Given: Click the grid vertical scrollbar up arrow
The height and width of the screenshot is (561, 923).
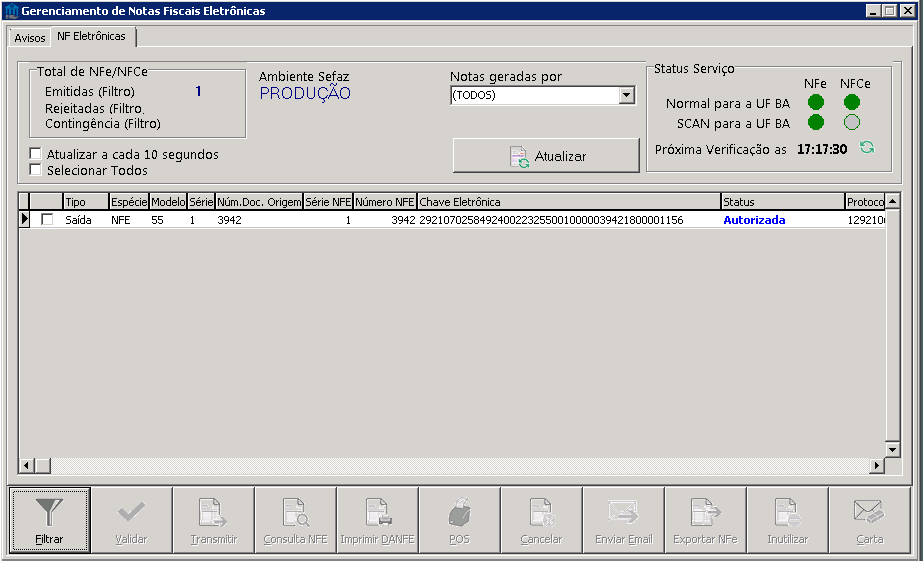Looking at the screenshot, I should coord(892,201).
